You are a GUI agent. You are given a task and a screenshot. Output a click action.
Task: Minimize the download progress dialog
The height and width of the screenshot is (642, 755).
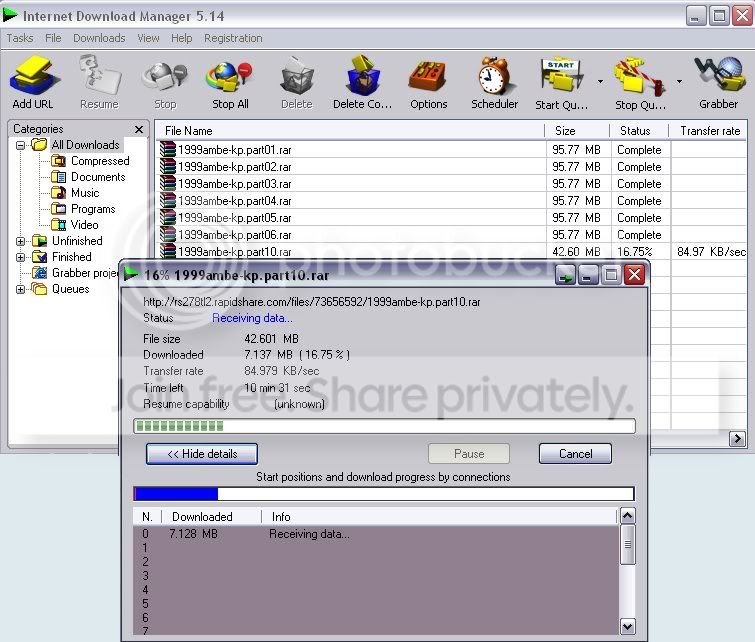click(x=587, y=275)
